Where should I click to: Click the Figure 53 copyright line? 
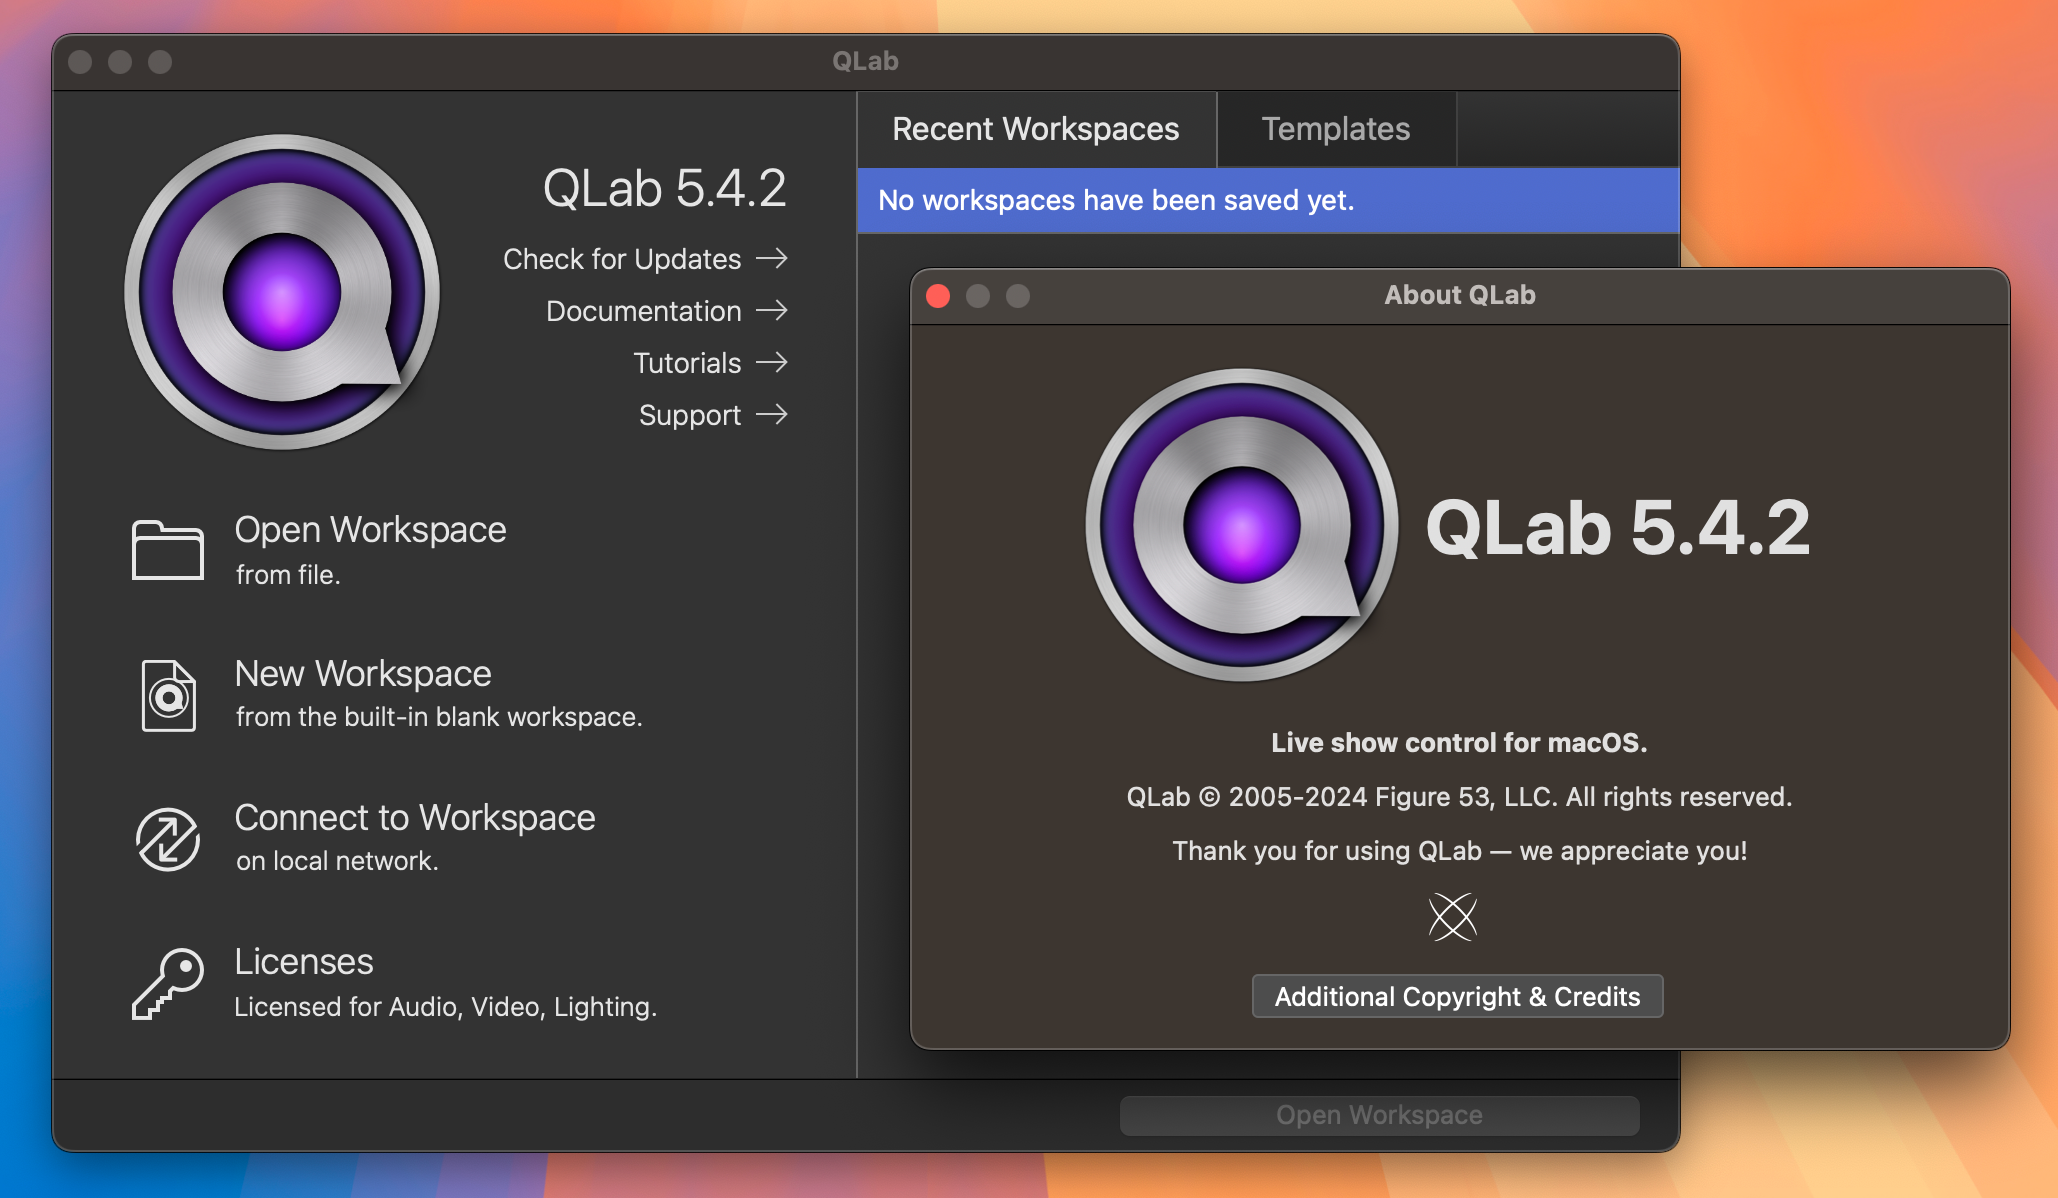pyautogui.click(x=1459, y=797)
